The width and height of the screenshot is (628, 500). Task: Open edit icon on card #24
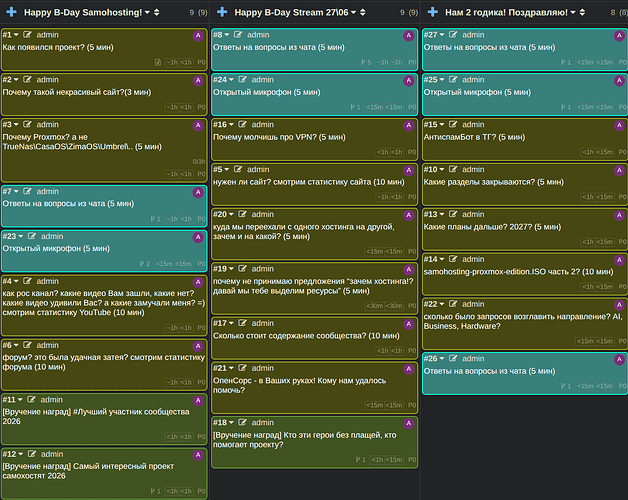click(242, 80)
